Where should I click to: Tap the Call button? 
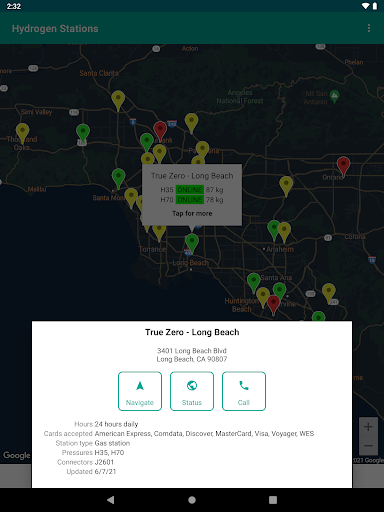tap(244, 391)
